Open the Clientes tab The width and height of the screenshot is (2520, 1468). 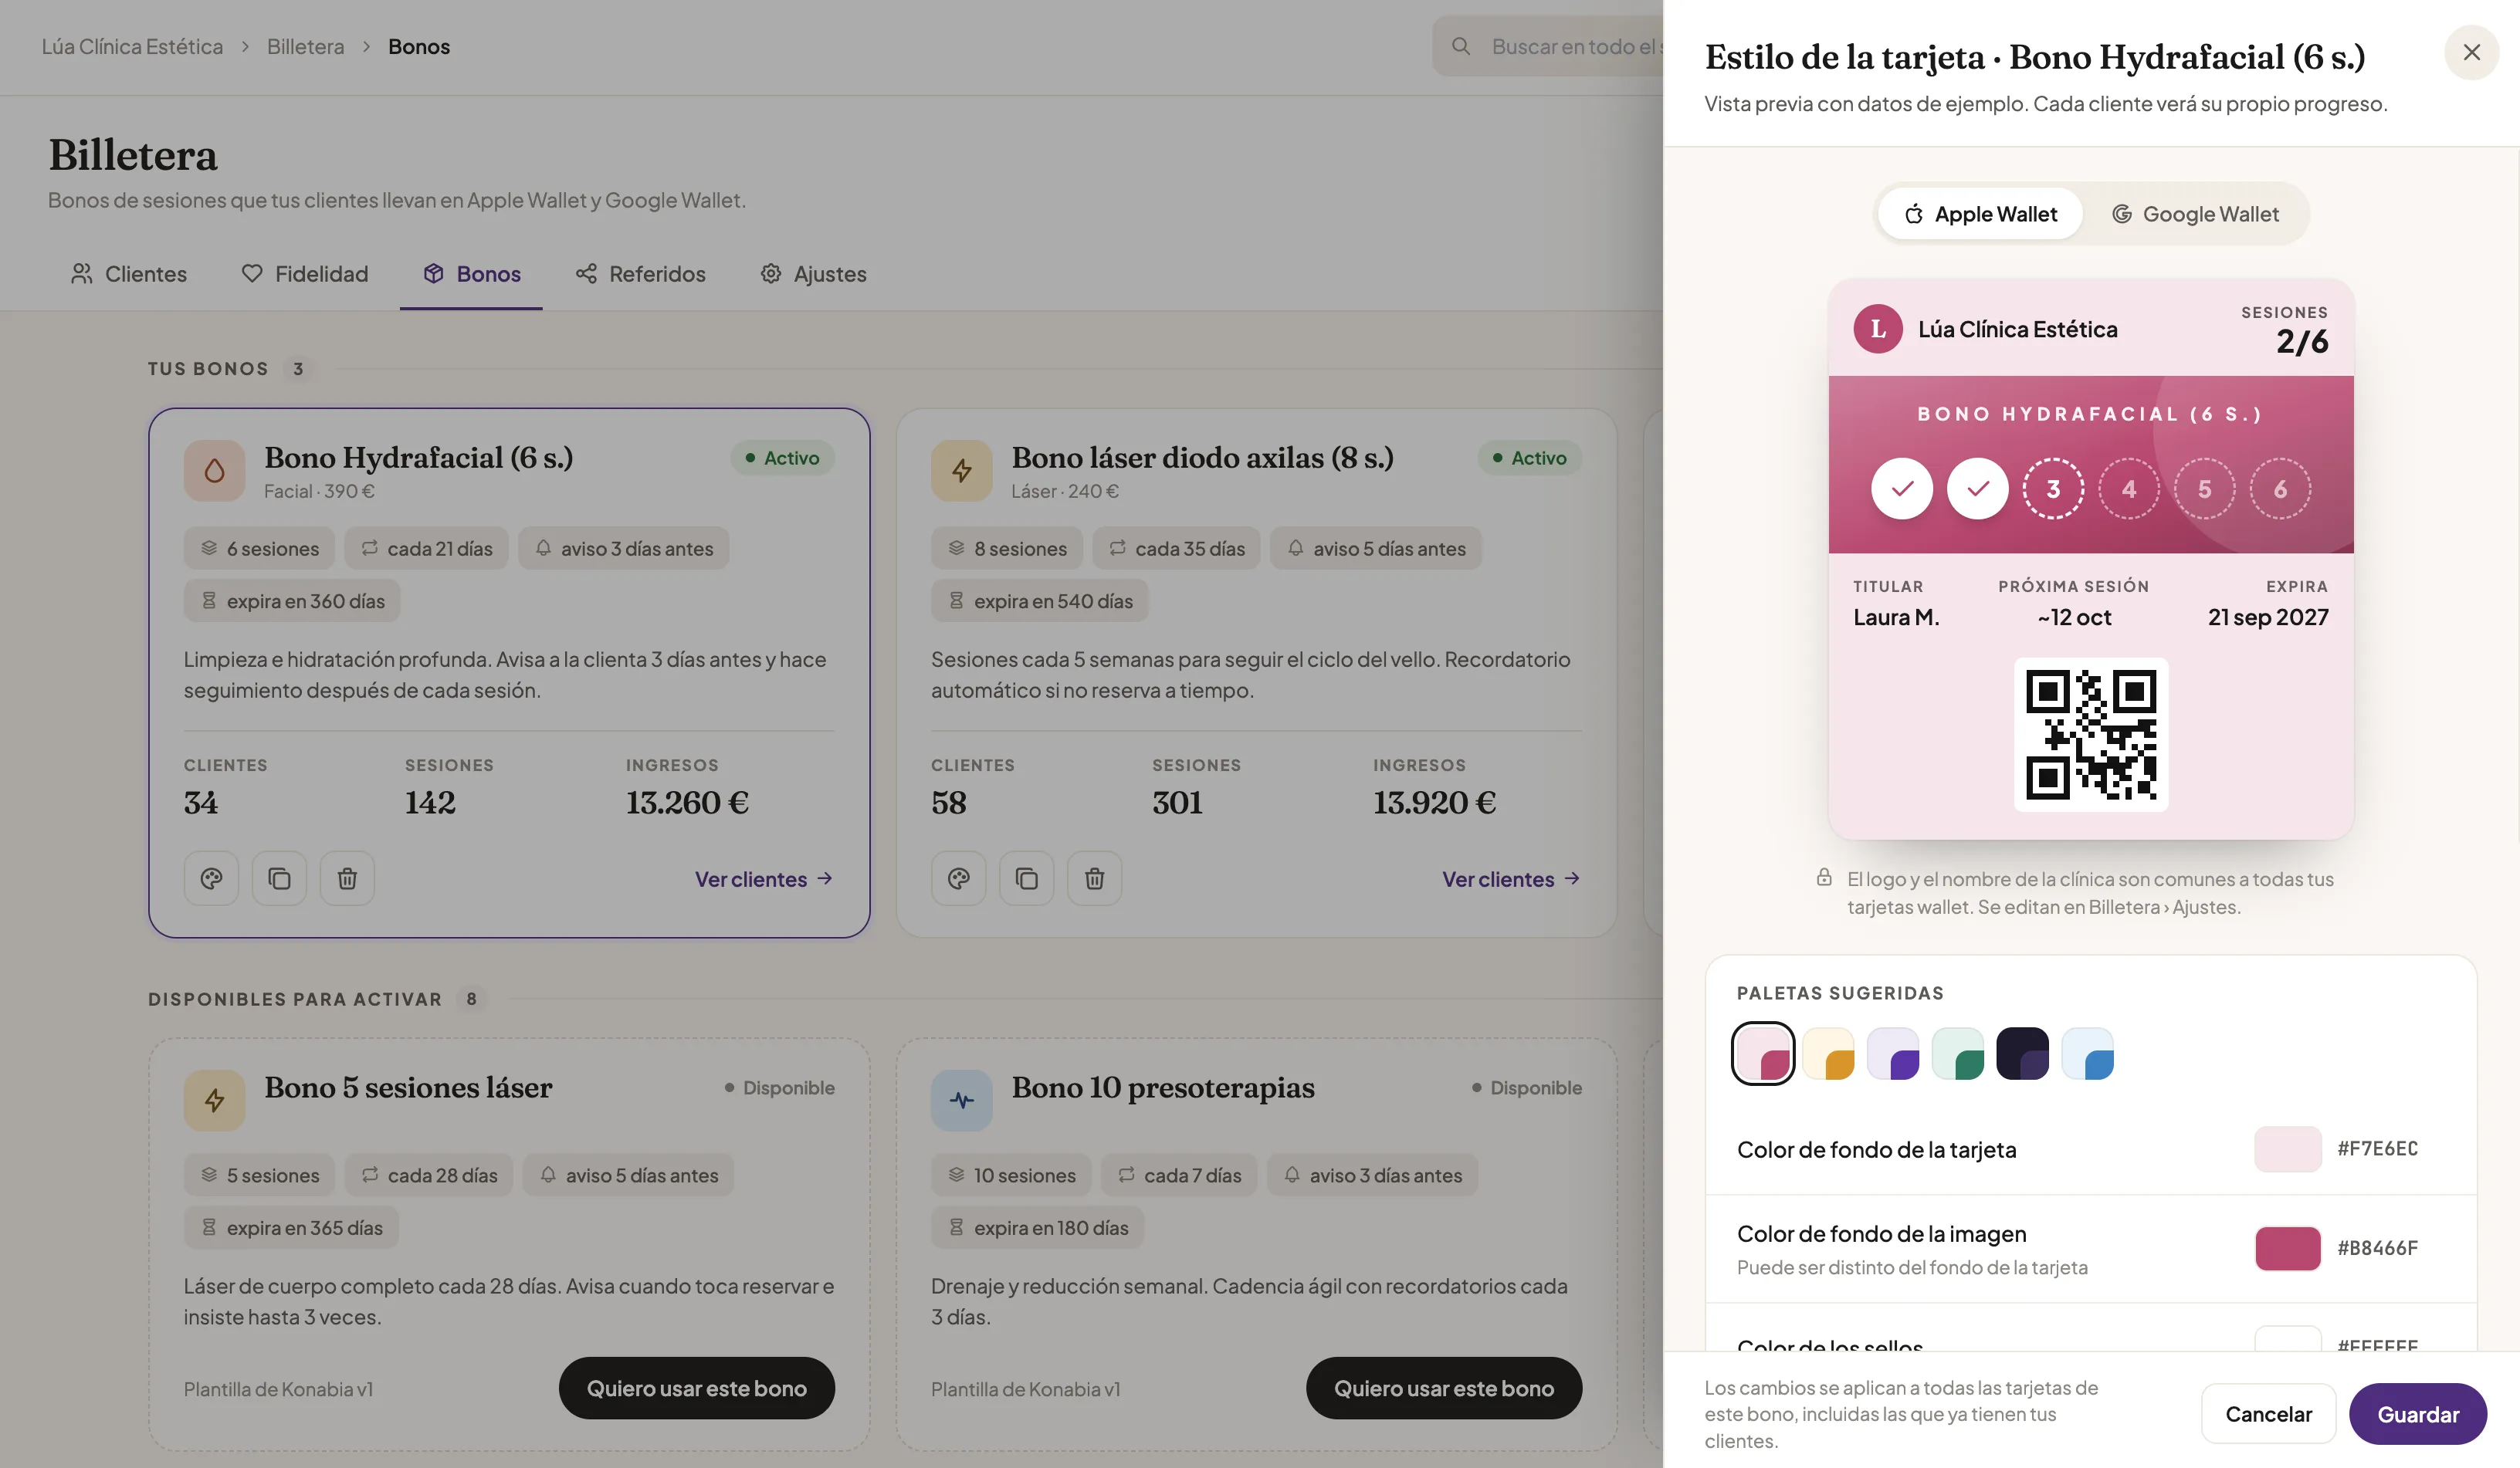tap(129, 274)
